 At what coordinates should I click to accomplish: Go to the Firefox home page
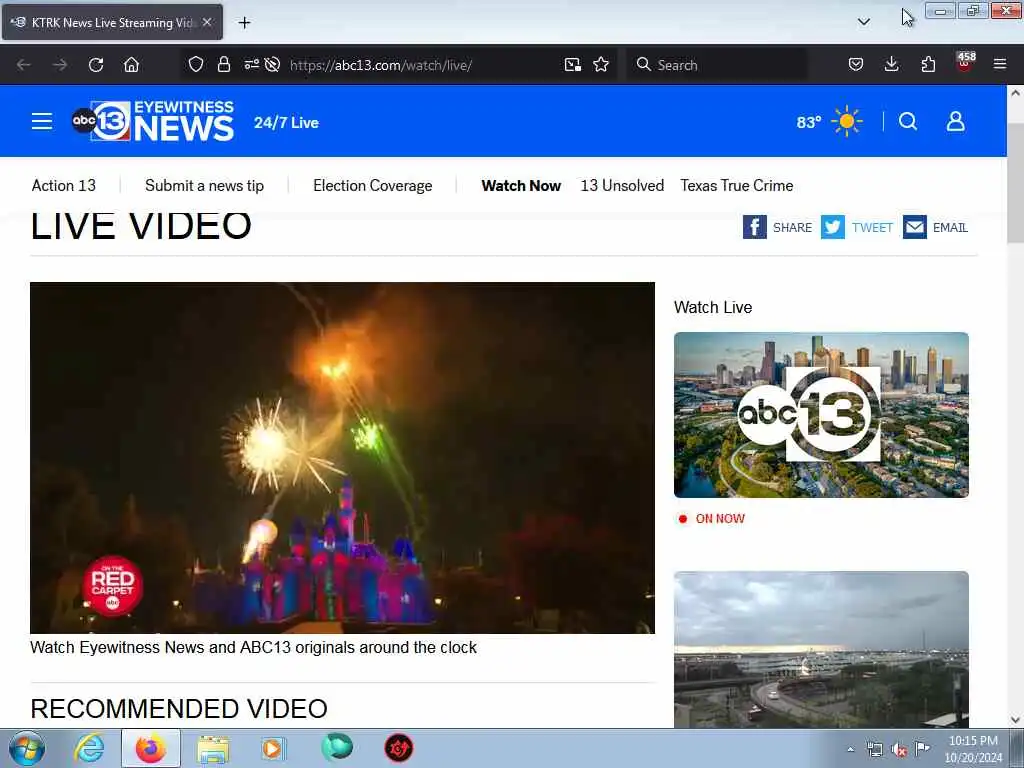[x=131, y=65]
